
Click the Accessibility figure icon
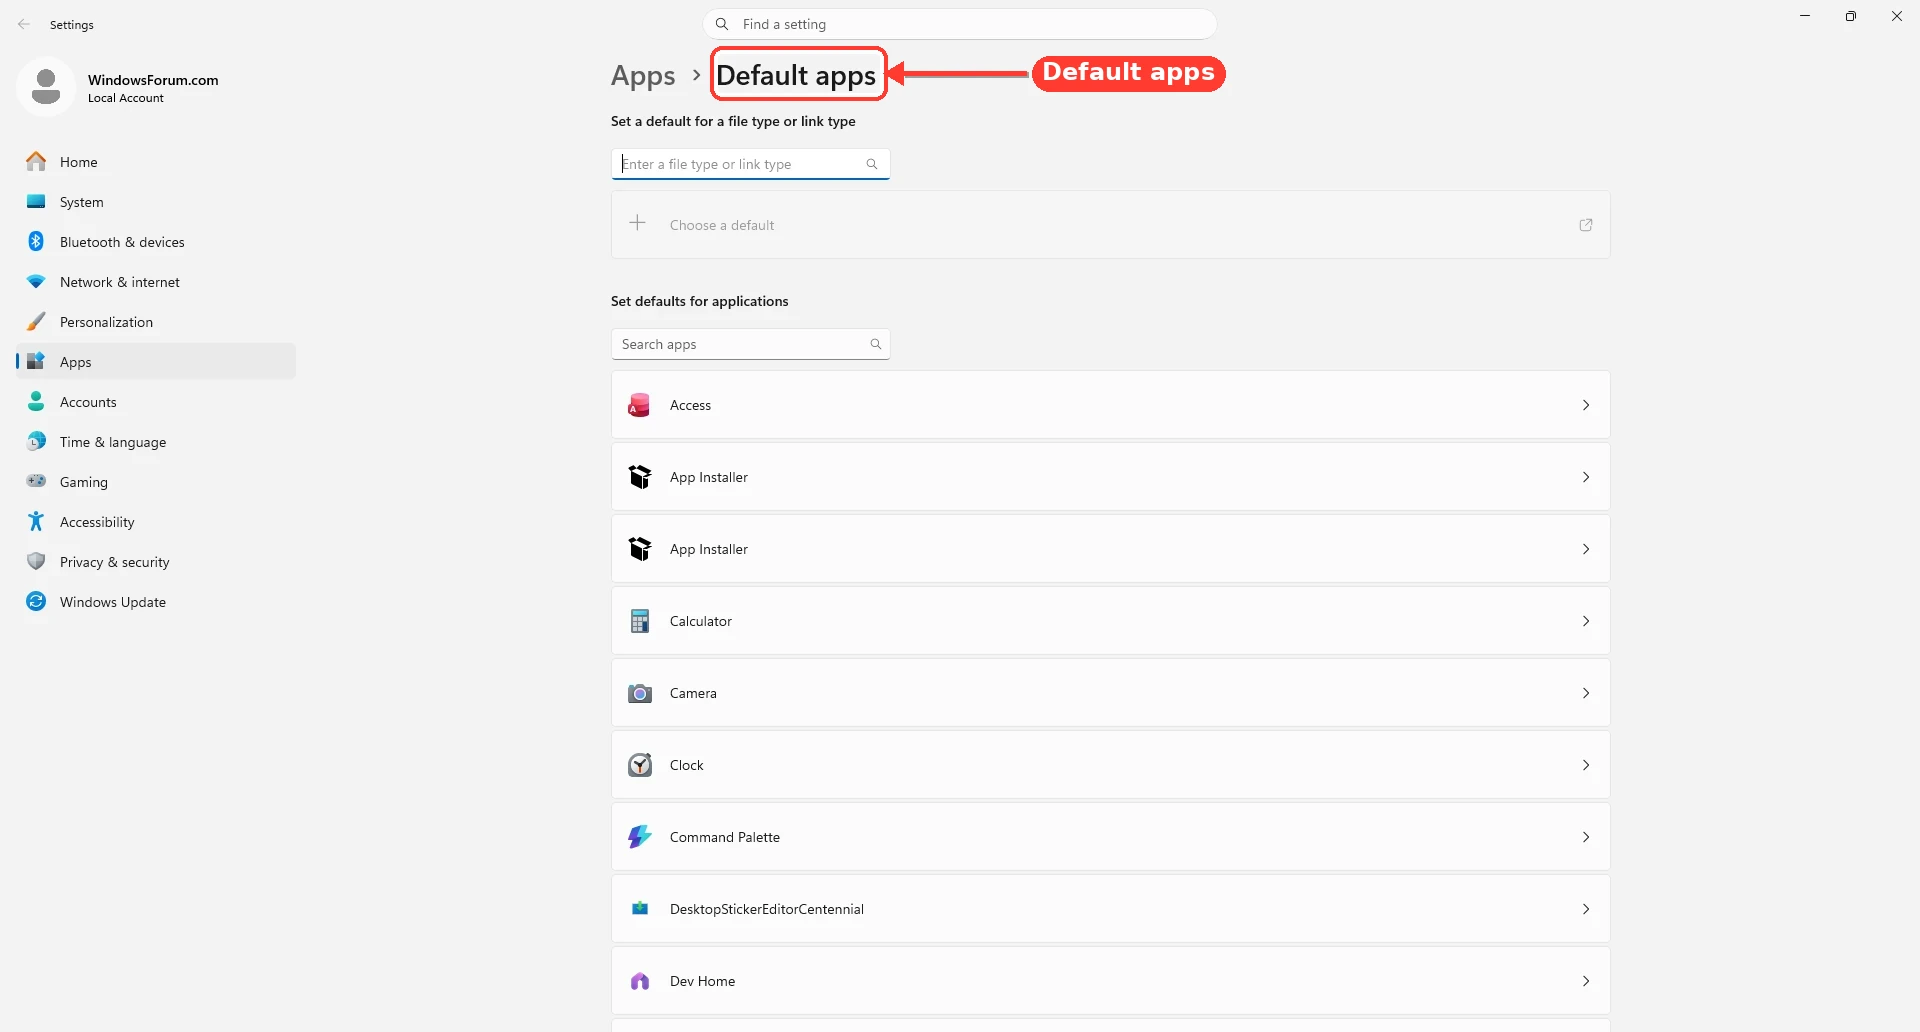tap(36, 521)
